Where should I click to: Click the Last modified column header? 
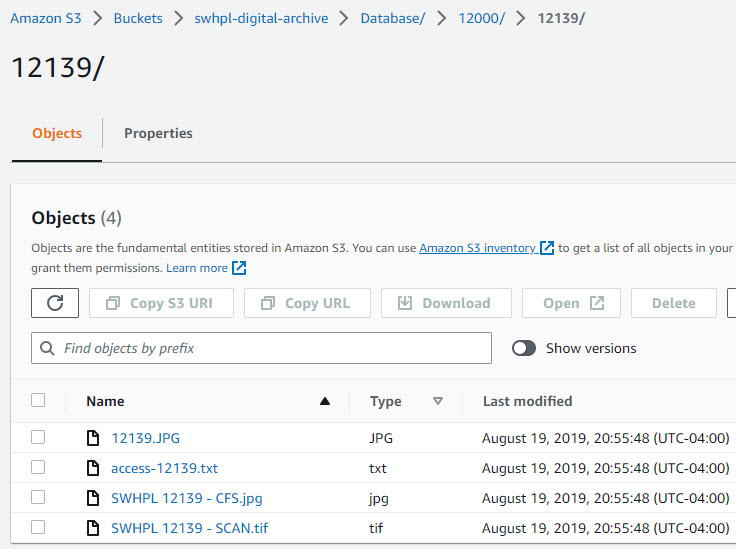(528, 401)
